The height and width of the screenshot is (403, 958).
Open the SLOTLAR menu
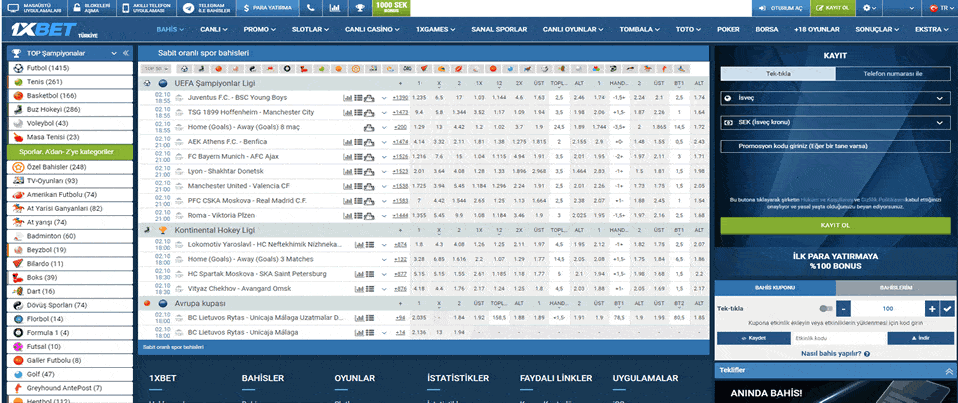[312, 29]
